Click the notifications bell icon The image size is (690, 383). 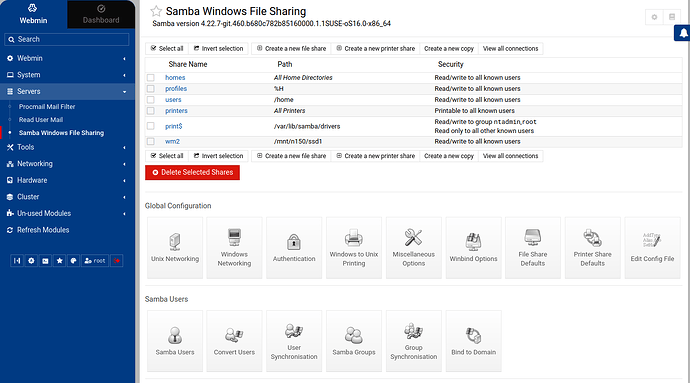point(683,33)
